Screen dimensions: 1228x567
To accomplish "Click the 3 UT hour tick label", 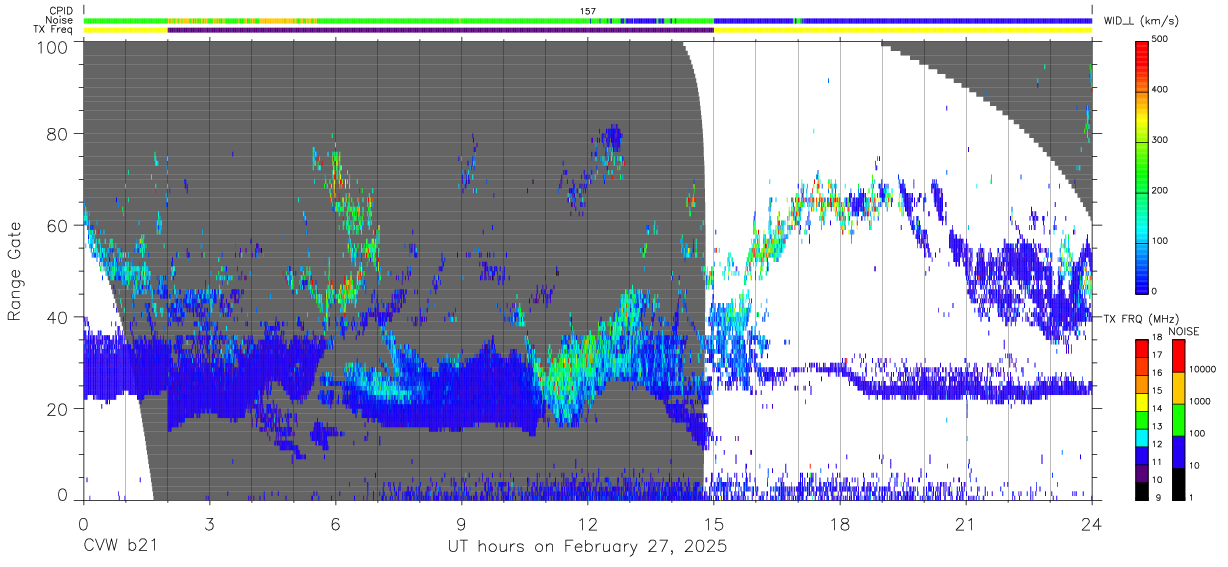I will 209,523.
